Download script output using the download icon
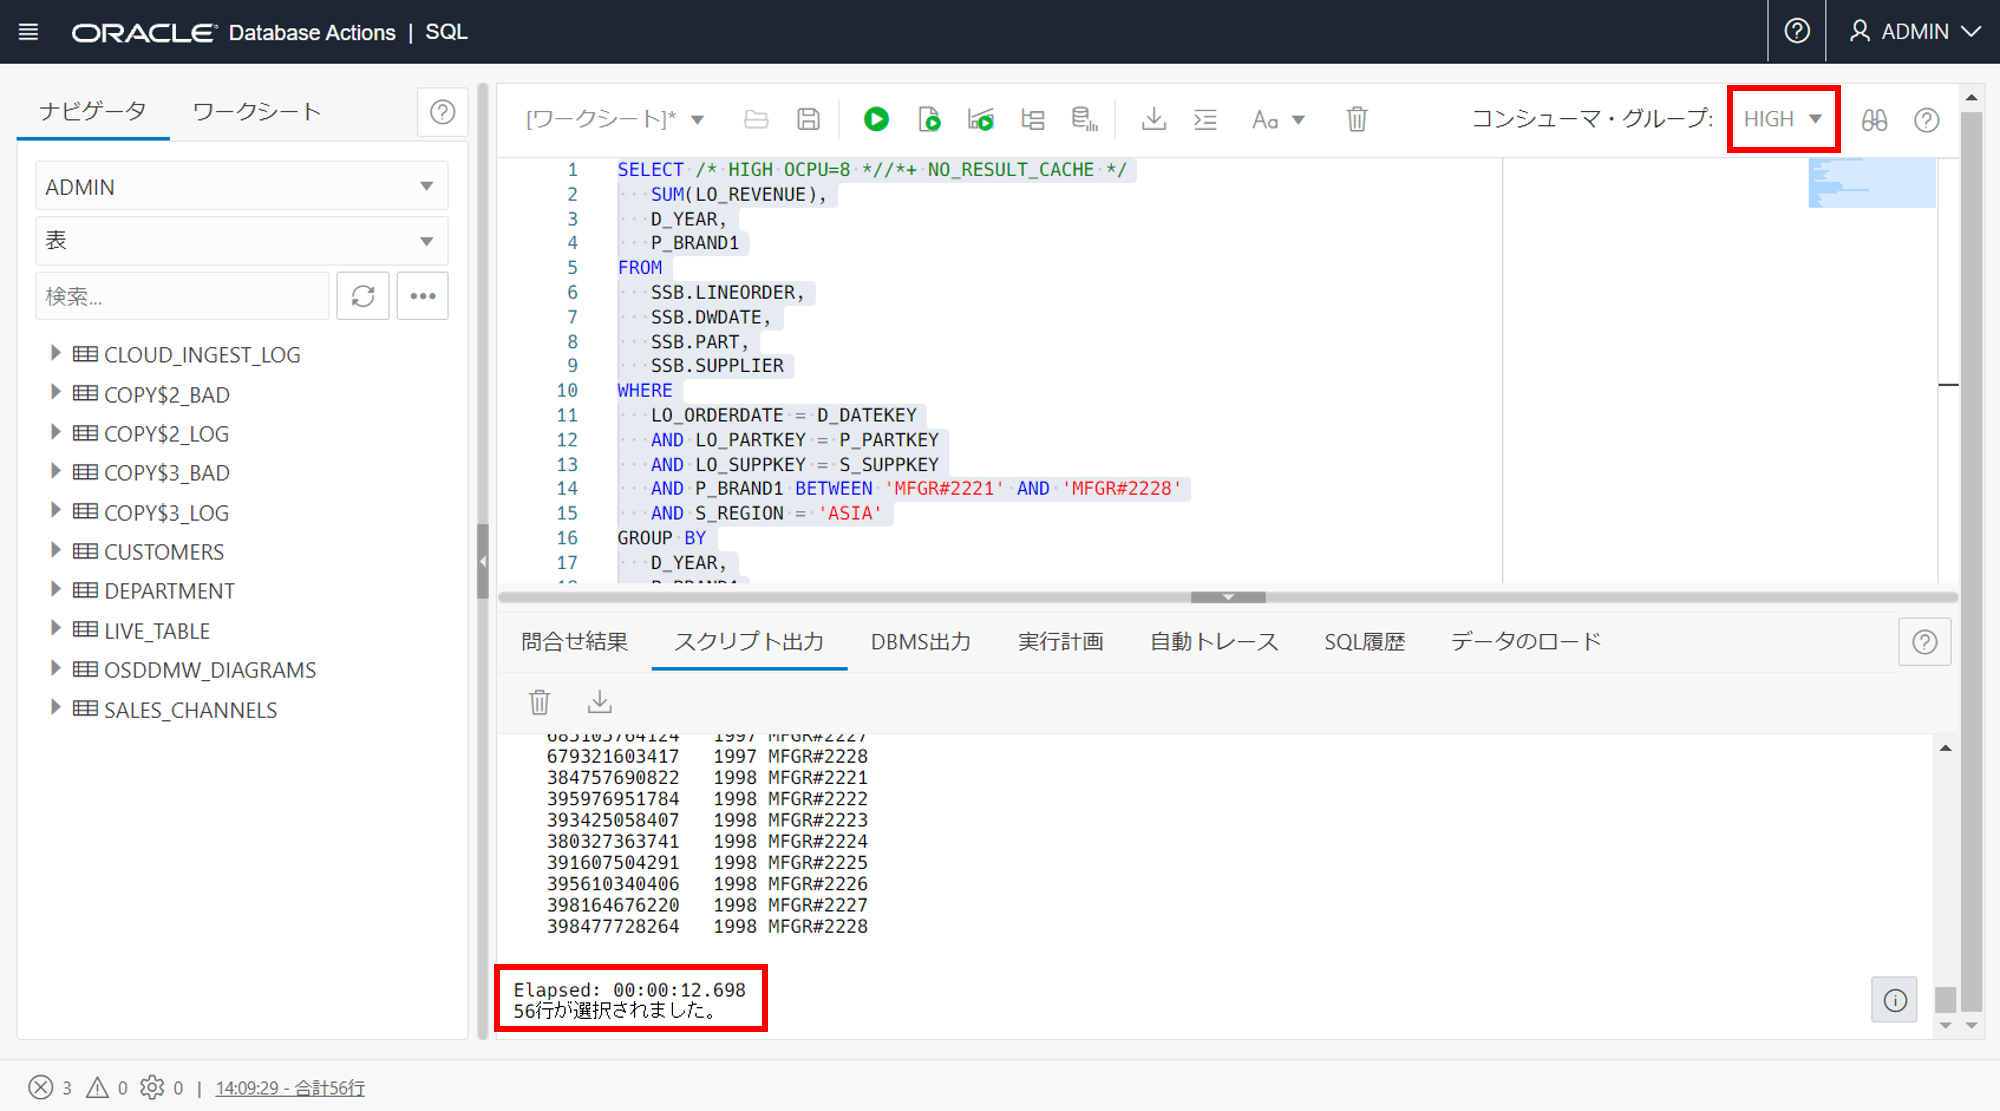Image resolution: width=2000 pixels, height=1111 pixels. pos(599,702)
